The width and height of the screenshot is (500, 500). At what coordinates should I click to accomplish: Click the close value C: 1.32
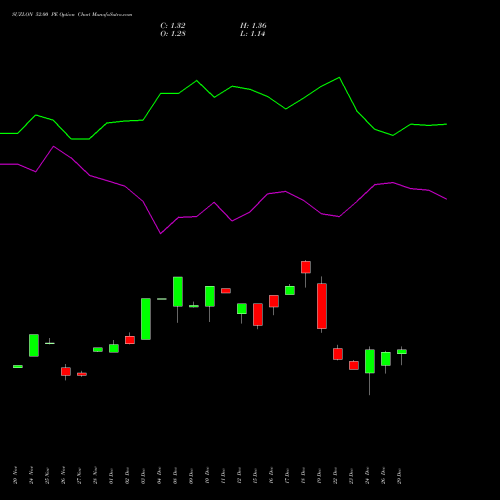pyautogui.click(x=173, y=26)
